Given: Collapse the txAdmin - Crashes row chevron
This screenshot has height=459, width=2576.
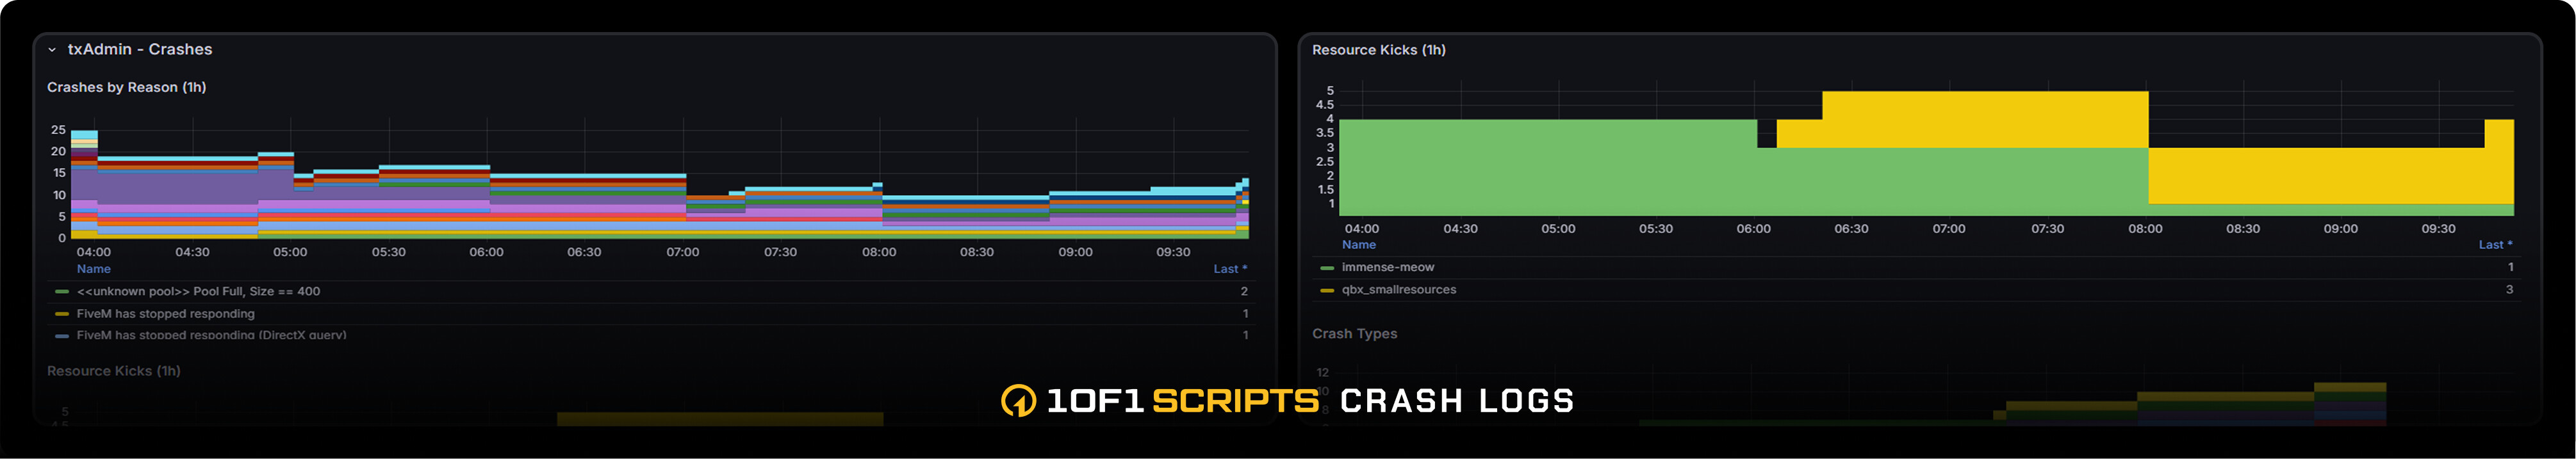Looking at the screenshot, I should (x=52, y=50).
